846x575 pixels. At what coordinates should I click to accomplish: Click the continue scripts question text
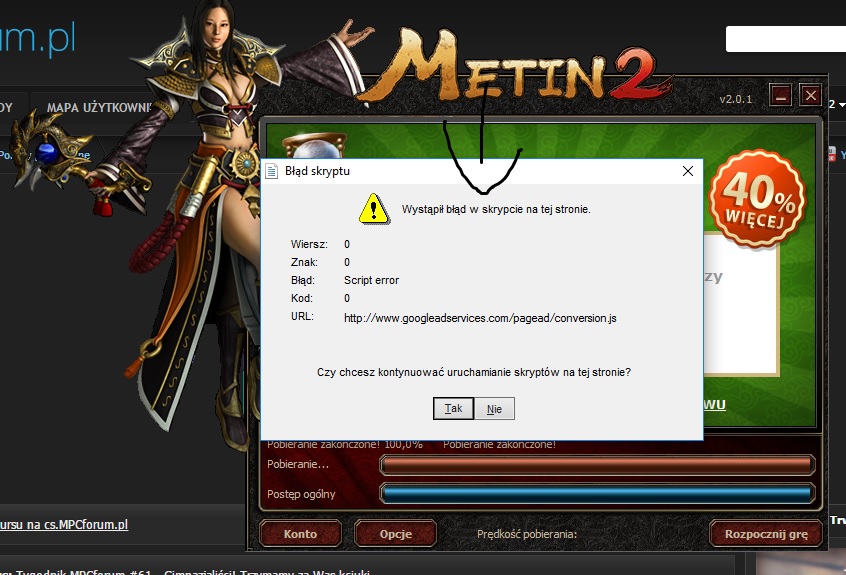(474, 372)
